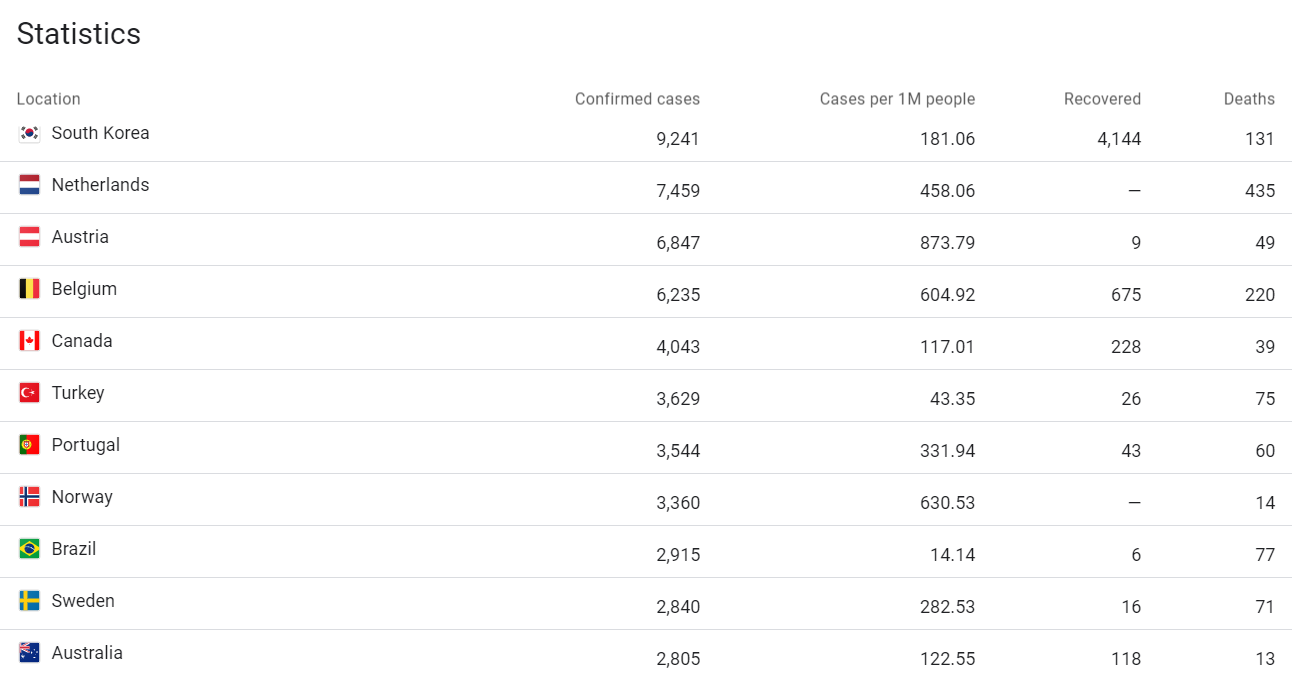Screen dimensions: 1292x681
Task: Select Australia's confirmed cases value 2,805
Action: pyautogui.click(x=678, y=659)
